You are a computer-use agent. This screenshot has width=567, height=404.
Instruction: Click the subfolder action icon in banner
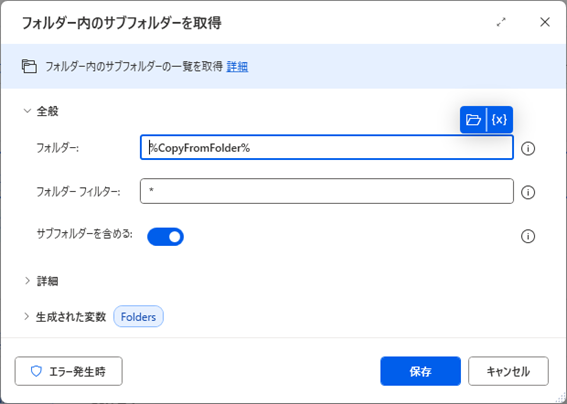tap(29, 67)
